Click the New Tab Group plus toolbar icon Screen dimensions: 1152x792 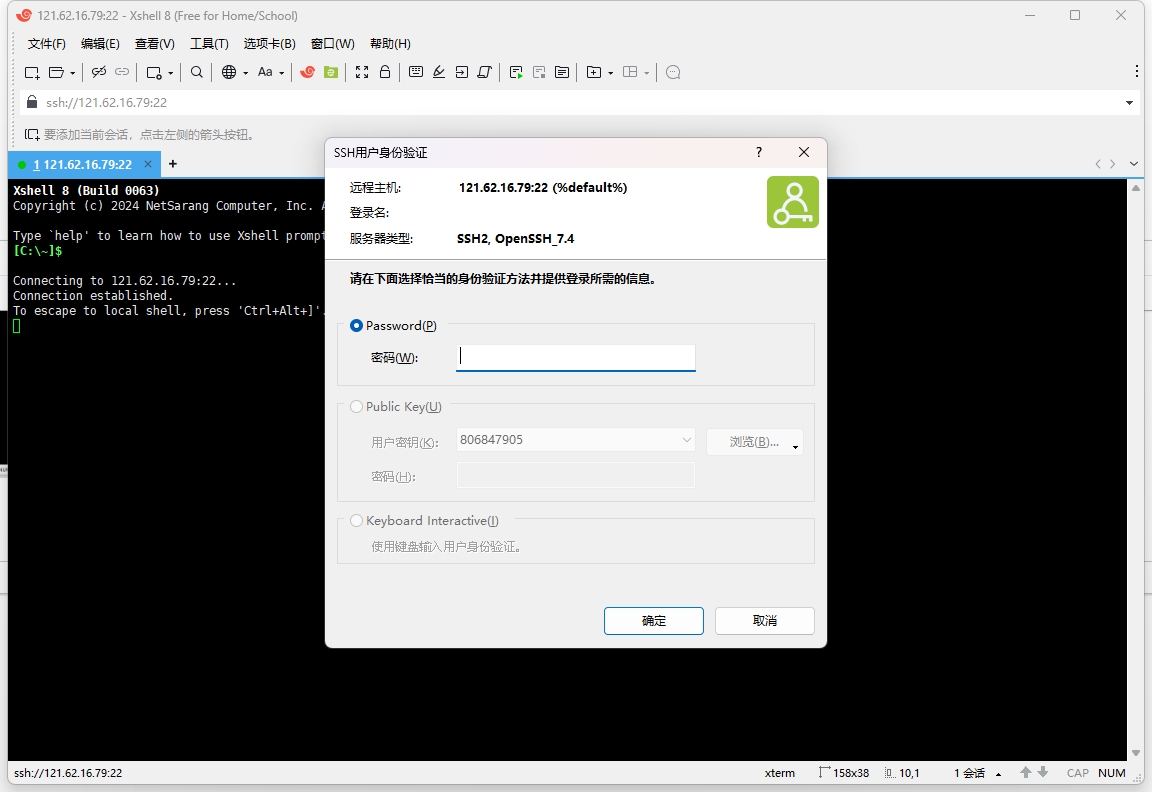[594, 72]
